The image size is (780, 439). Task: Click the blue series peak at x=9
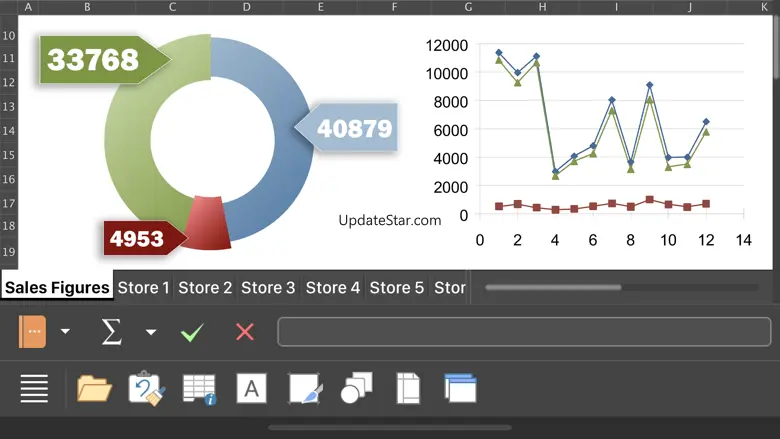(x=650, y=86)
